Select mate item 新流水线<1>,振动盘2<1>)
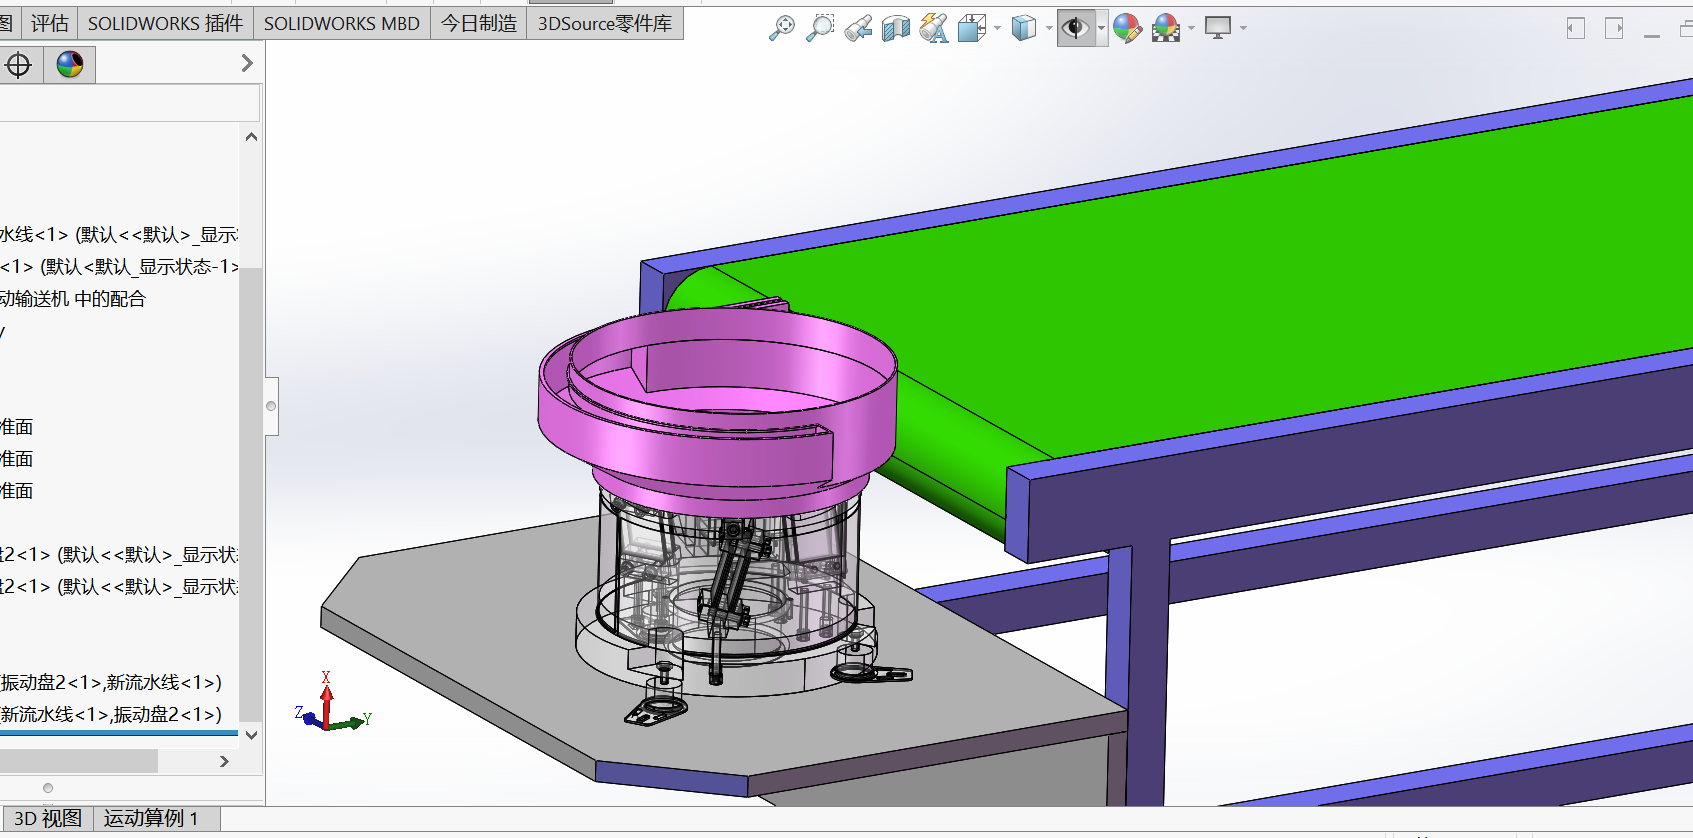 (x=111, y=715)
